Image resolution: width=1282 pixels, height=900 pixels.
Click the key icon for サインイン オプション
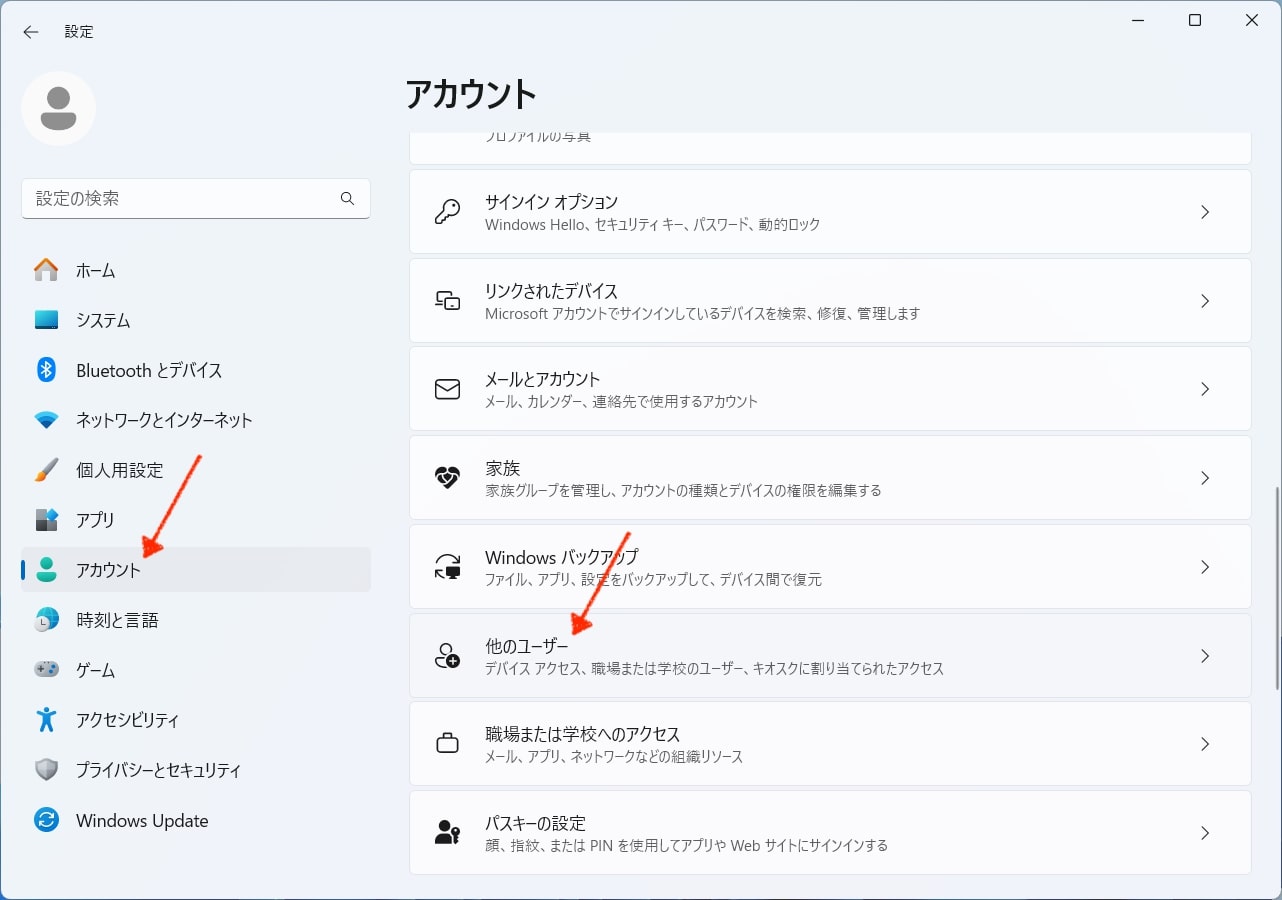coord(447,212)
